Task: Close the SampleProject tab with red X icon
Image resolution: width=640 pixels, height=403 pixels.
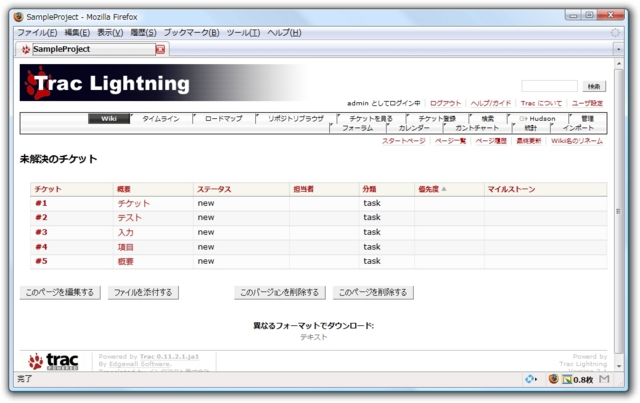Action: point(160,49)
